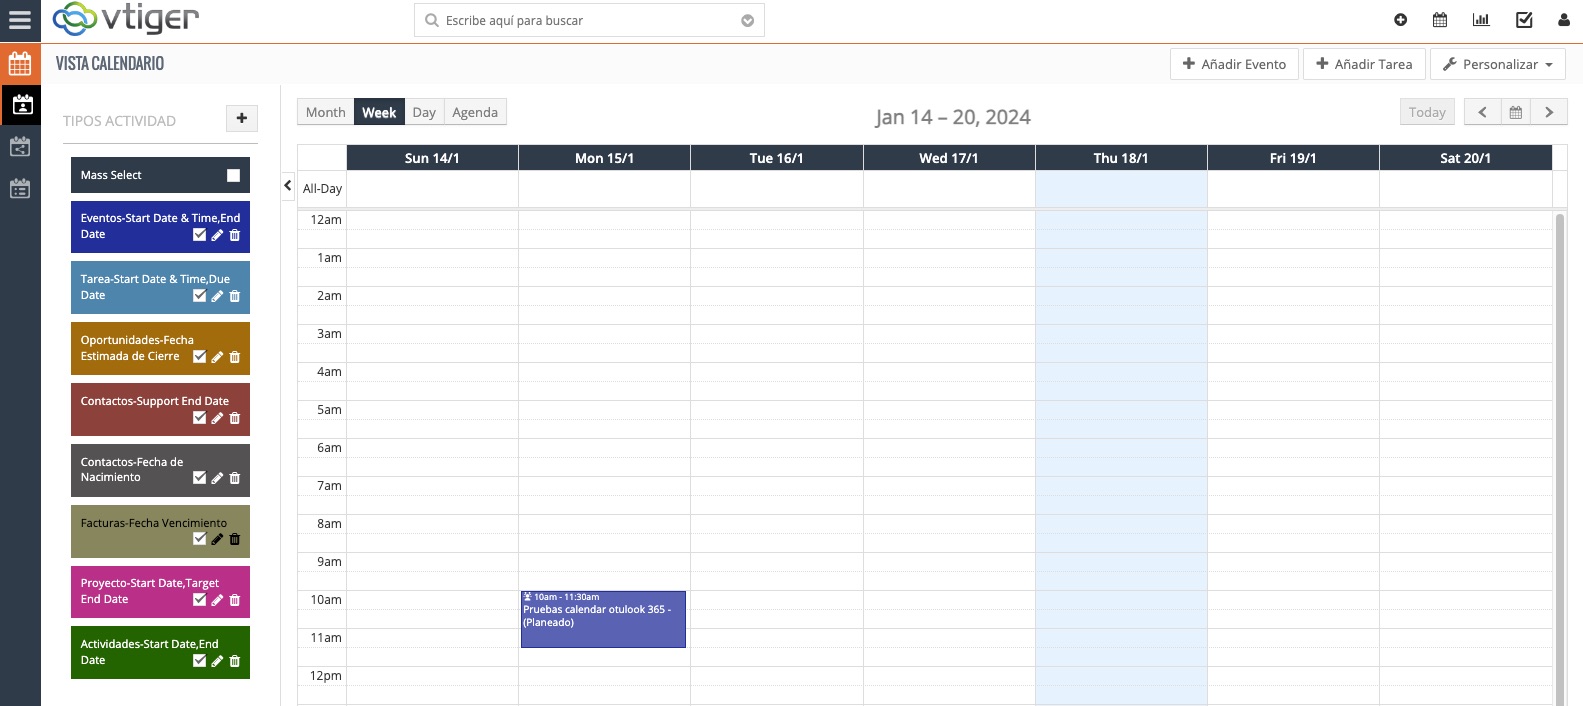Go to next week arrow
This screenshot has height=706, width=1583.
(1549, 112)
